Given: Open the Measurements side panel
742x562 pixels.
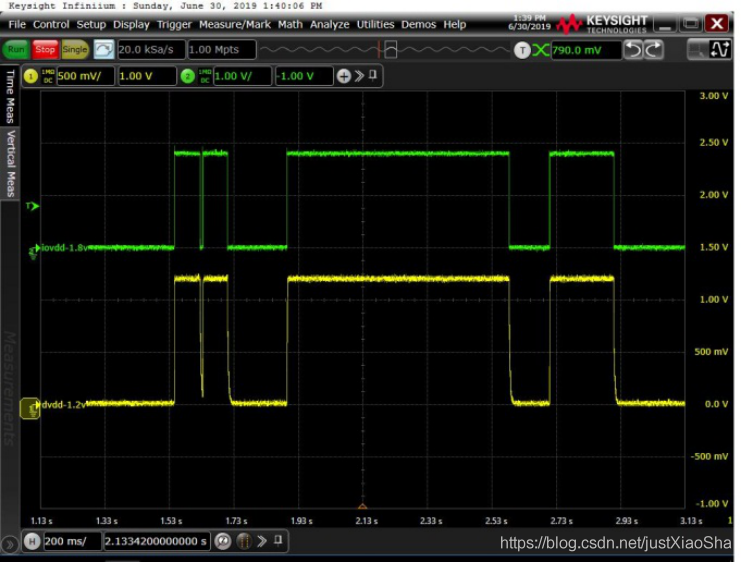Looking at the screenshot, I should pyautogui.click(x=10, y=388).
